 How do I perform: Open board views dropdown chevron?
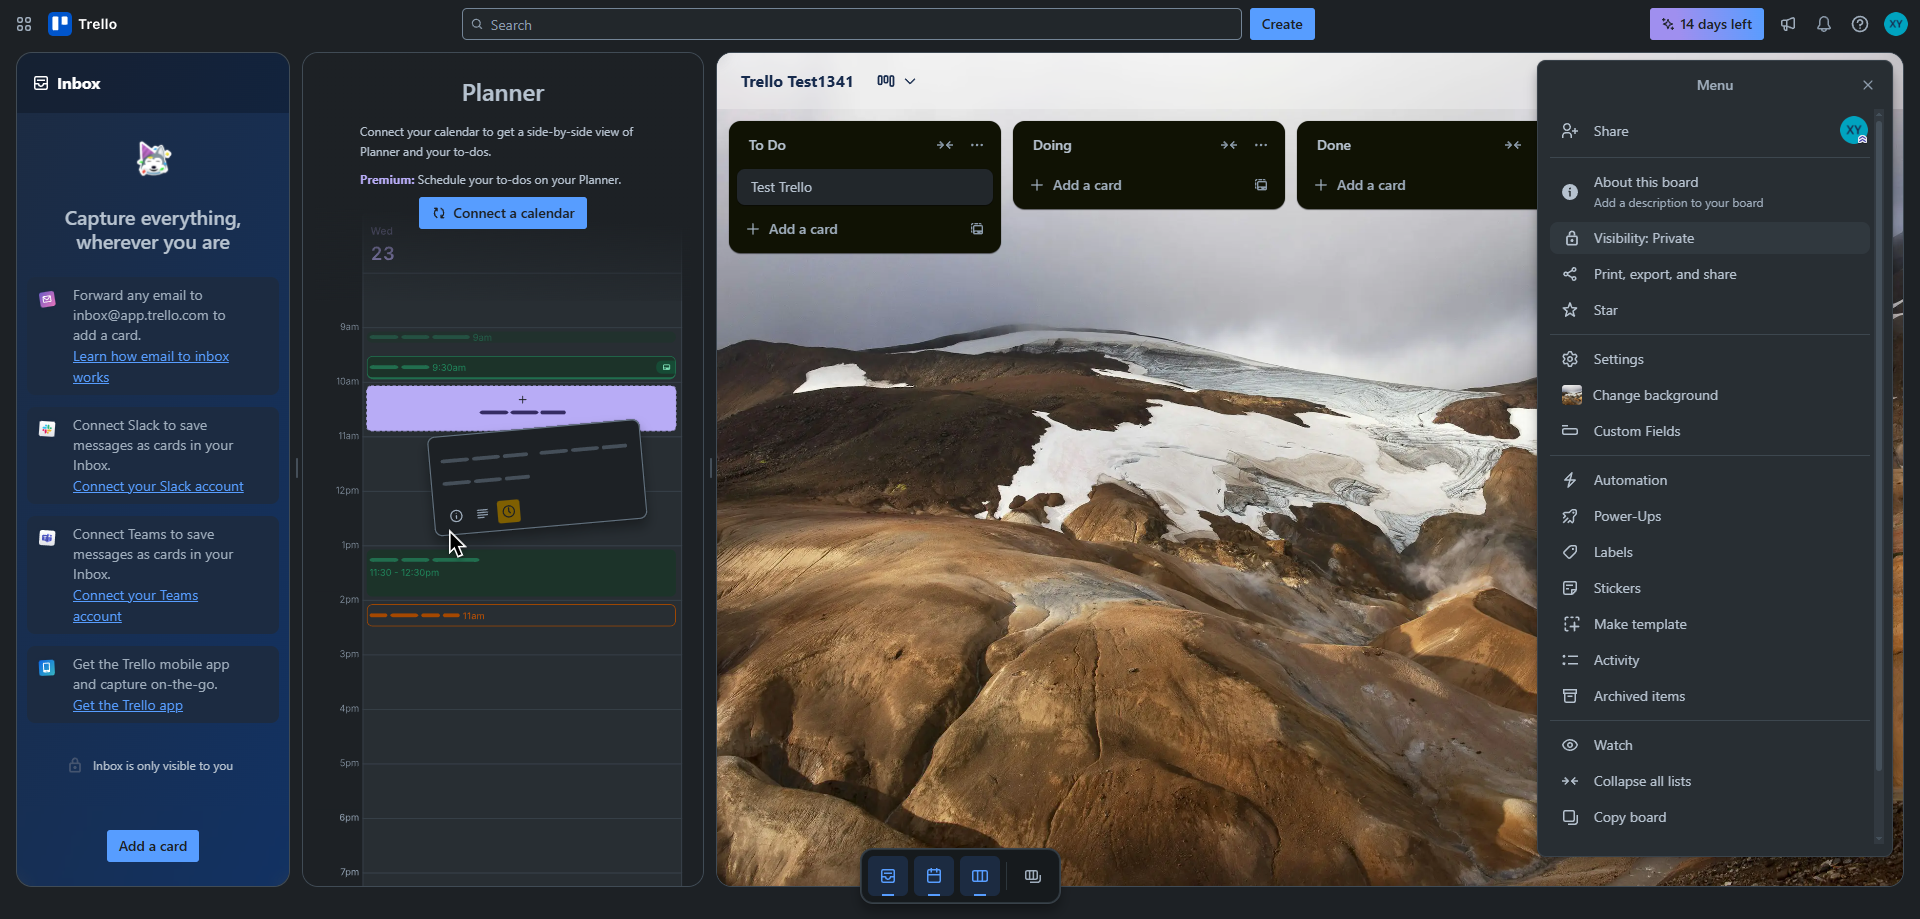(910, 81)
